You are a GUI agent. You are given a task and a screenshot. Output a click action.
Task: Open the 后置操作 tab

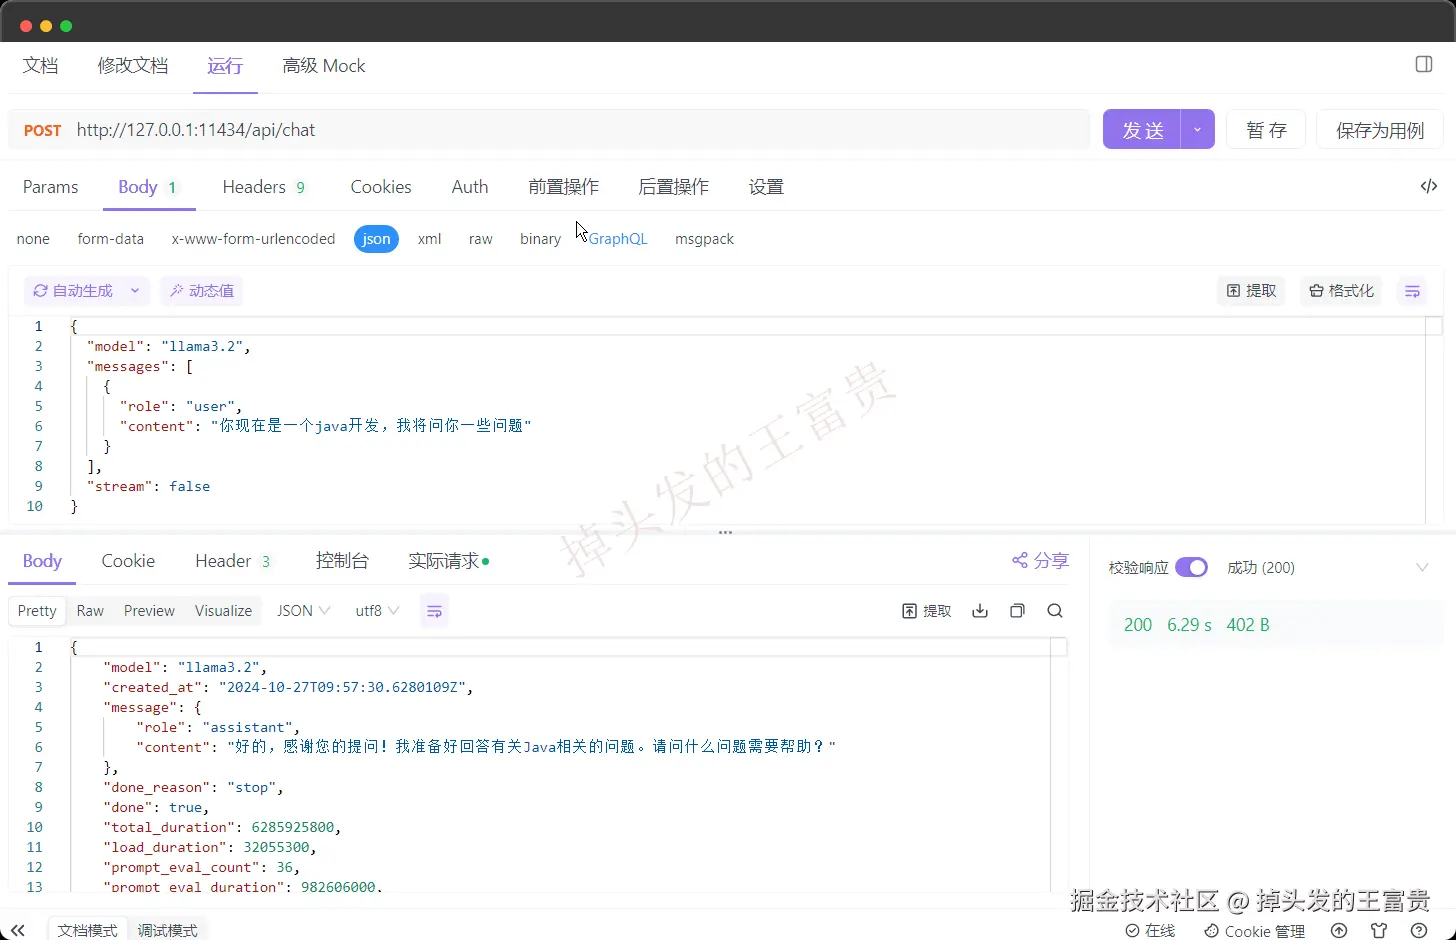point(674,187)
